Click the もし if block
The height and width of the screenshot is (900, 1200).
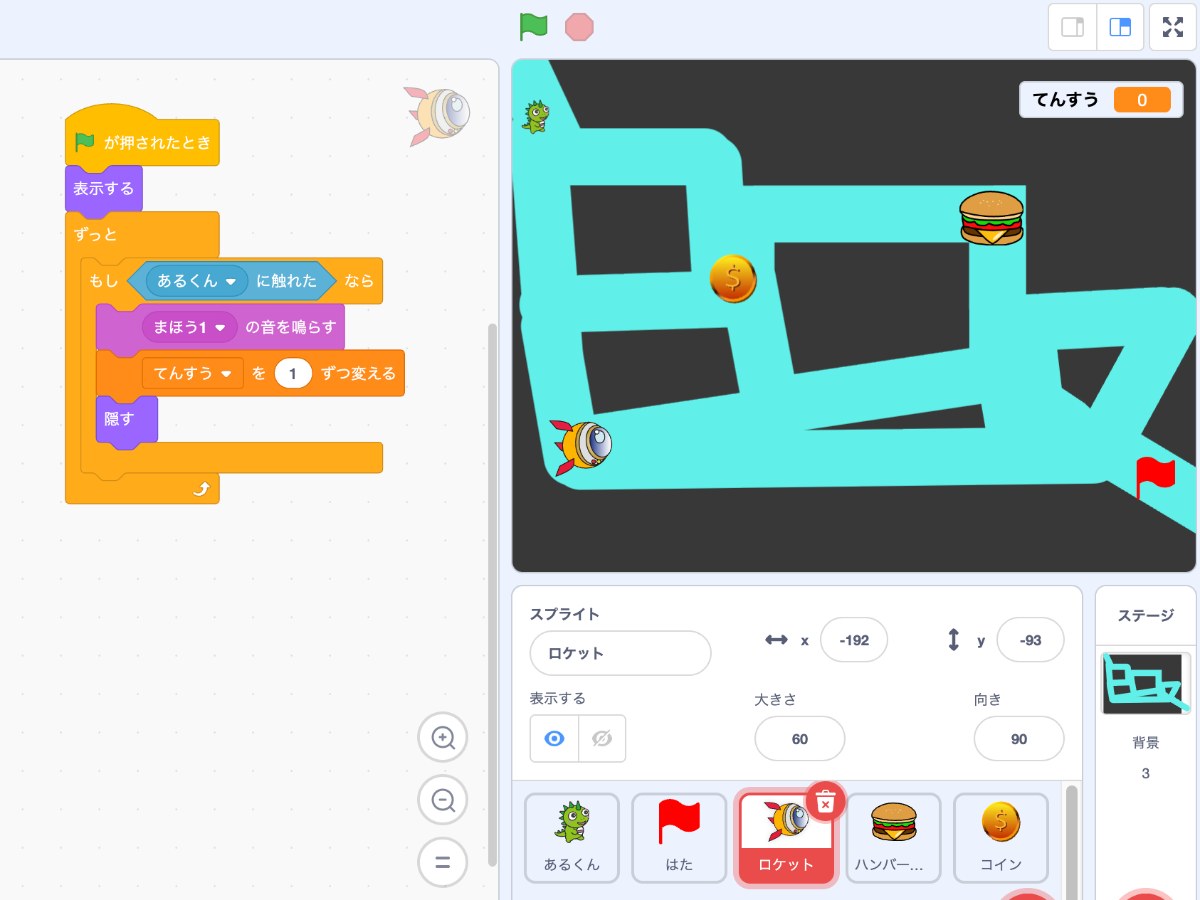[x=104, y=282]
